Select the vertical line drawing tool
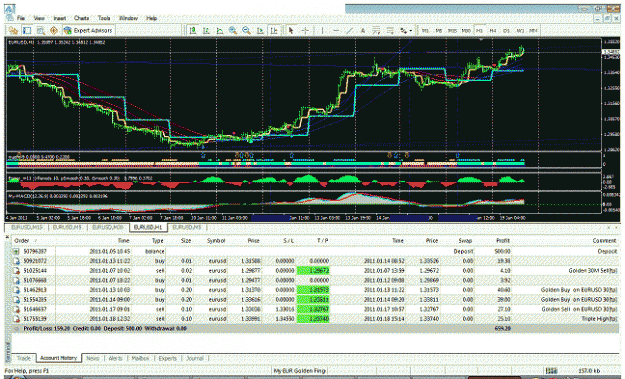 click(322, 30)
